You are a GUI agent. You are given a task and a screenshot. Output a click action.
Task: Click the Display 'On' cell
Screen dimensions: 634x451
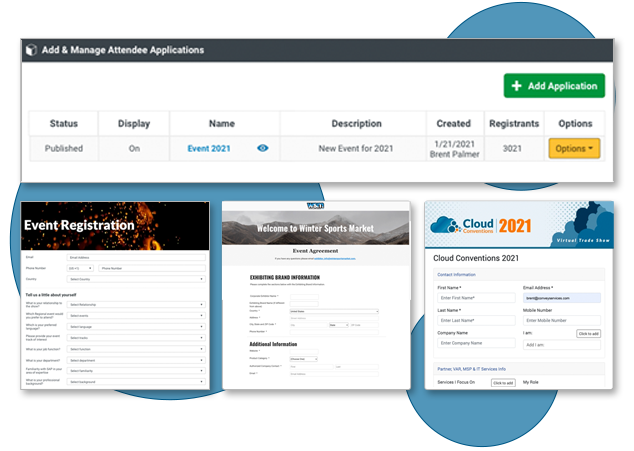[x=134, y=148]
